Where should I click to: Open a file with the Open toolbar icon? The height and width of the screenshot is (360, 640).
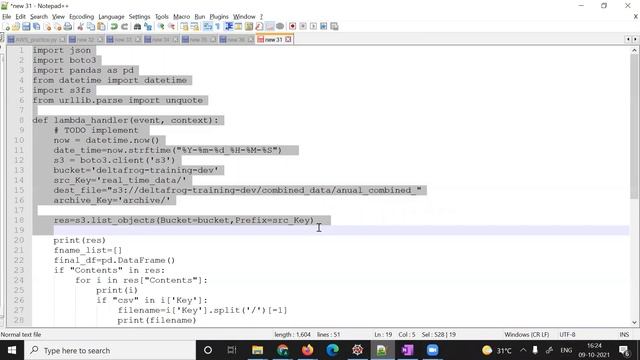click(16, 27)
